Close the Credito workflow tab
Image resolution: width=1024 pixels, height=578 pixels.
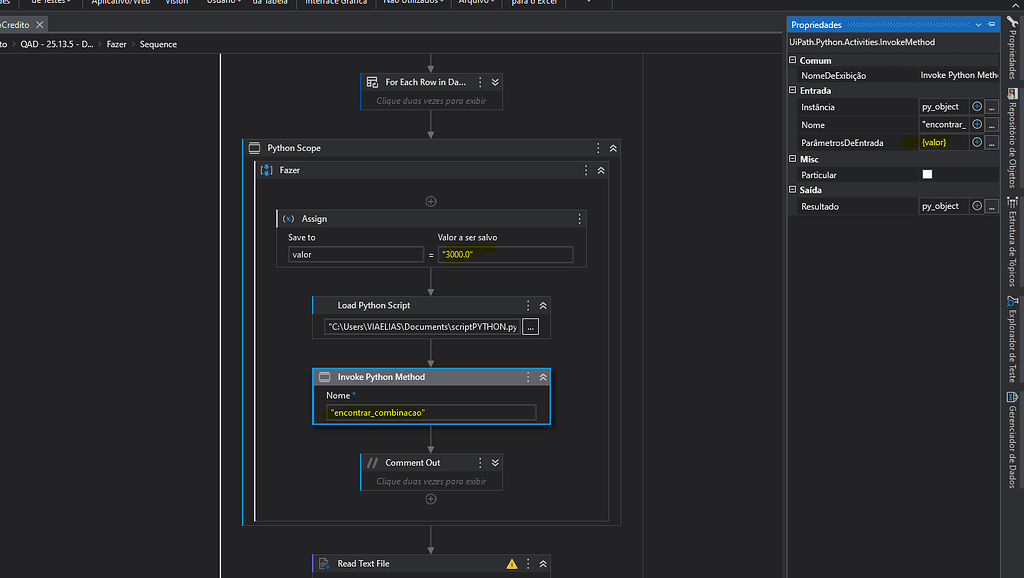[40, 25]
